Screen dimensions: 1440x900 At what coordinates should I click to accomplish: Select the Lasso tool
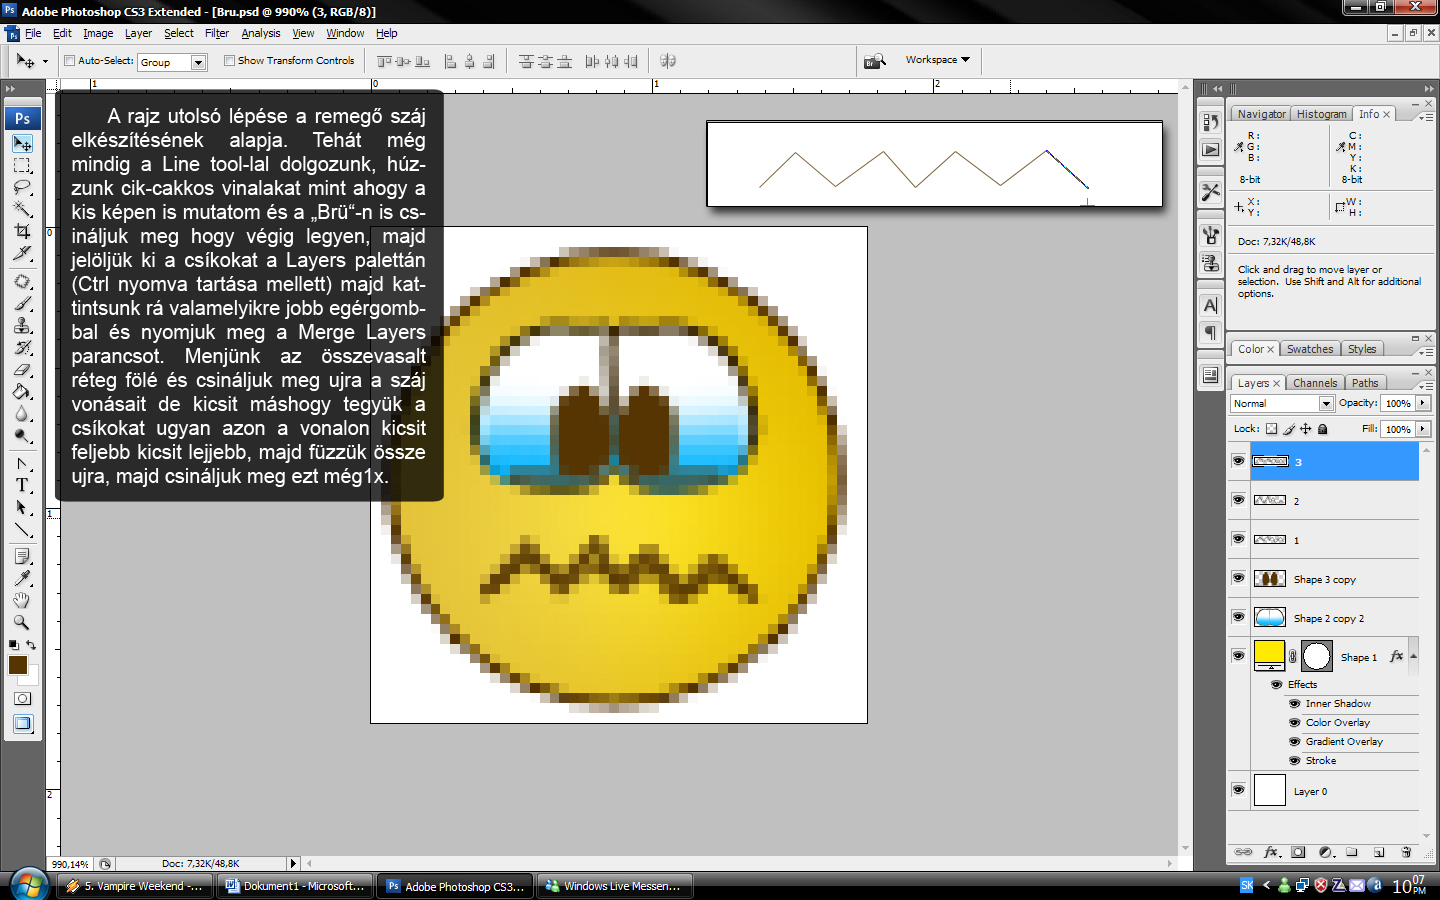[22, 188]
